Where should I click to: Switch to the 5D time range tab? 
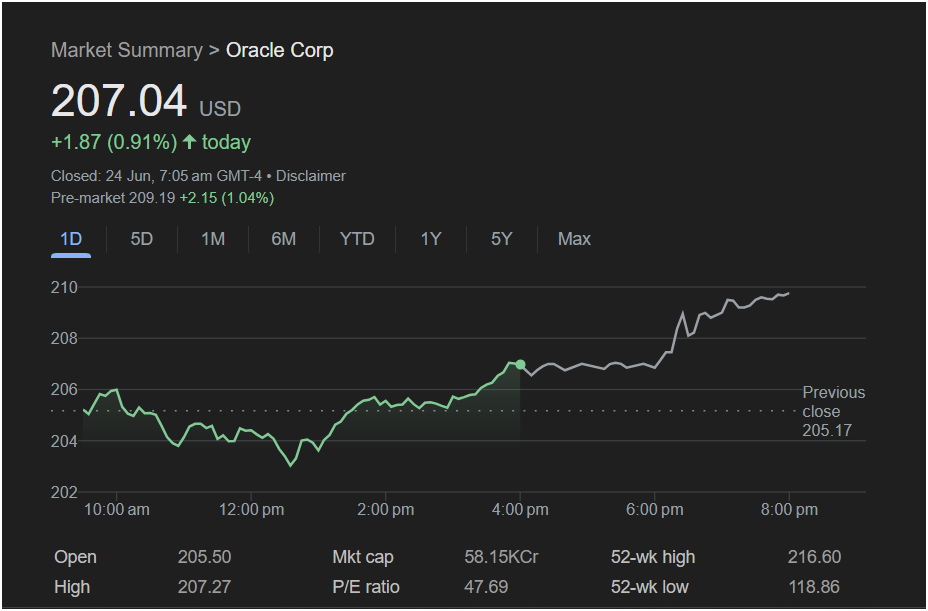click(141, 239)
